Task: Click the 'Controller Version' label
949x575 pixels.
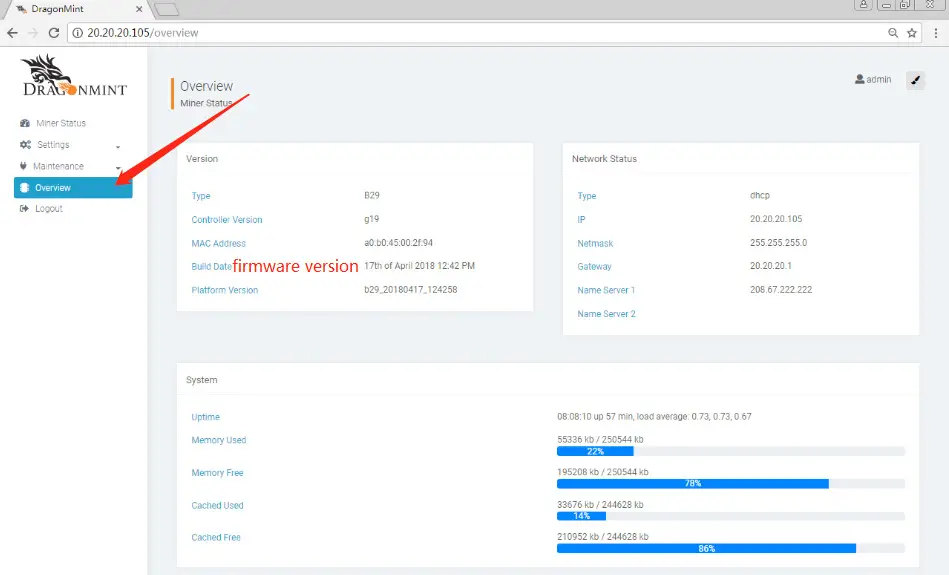Action: pyautogui.click(x=227, y=220)
